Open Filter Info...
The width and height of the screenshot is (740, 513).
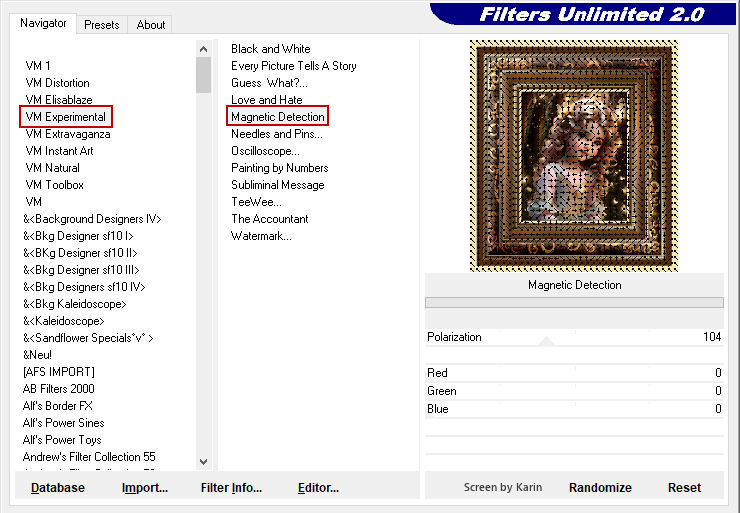pyautogui.click(x=231, y=488)
